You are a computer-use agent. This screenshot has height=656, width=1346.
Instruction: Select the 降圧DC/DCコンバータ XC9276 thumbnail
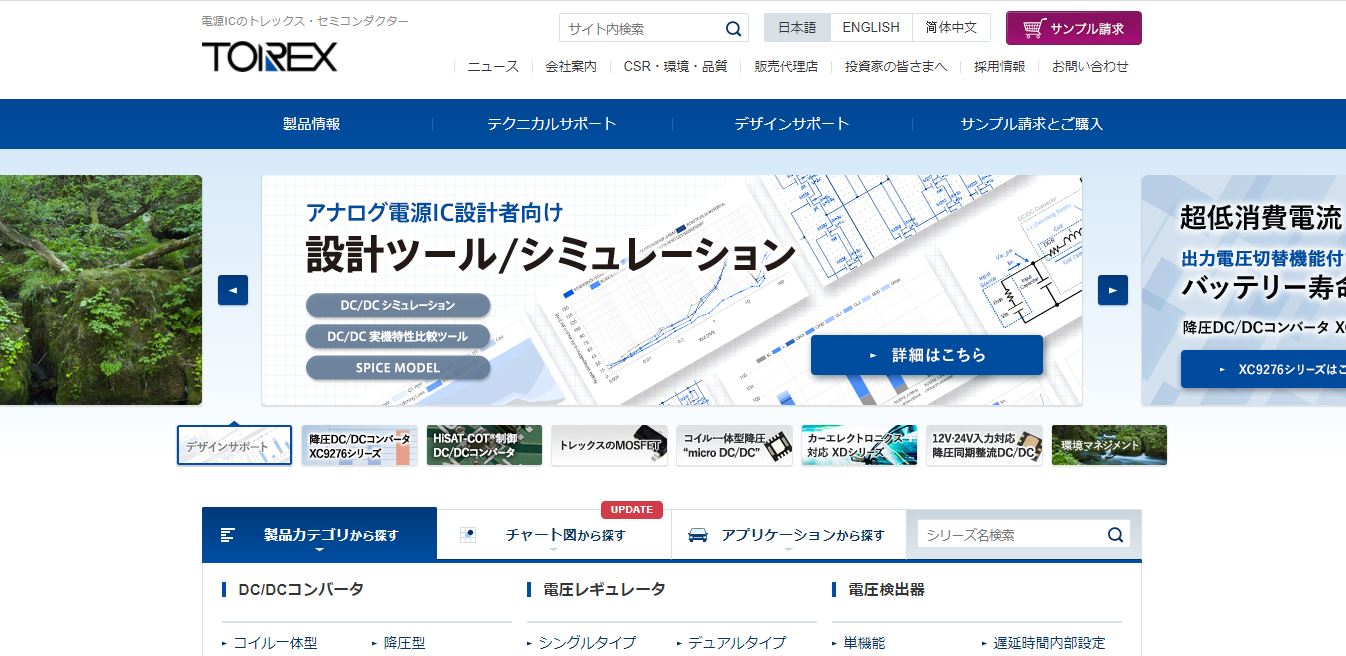360,445
